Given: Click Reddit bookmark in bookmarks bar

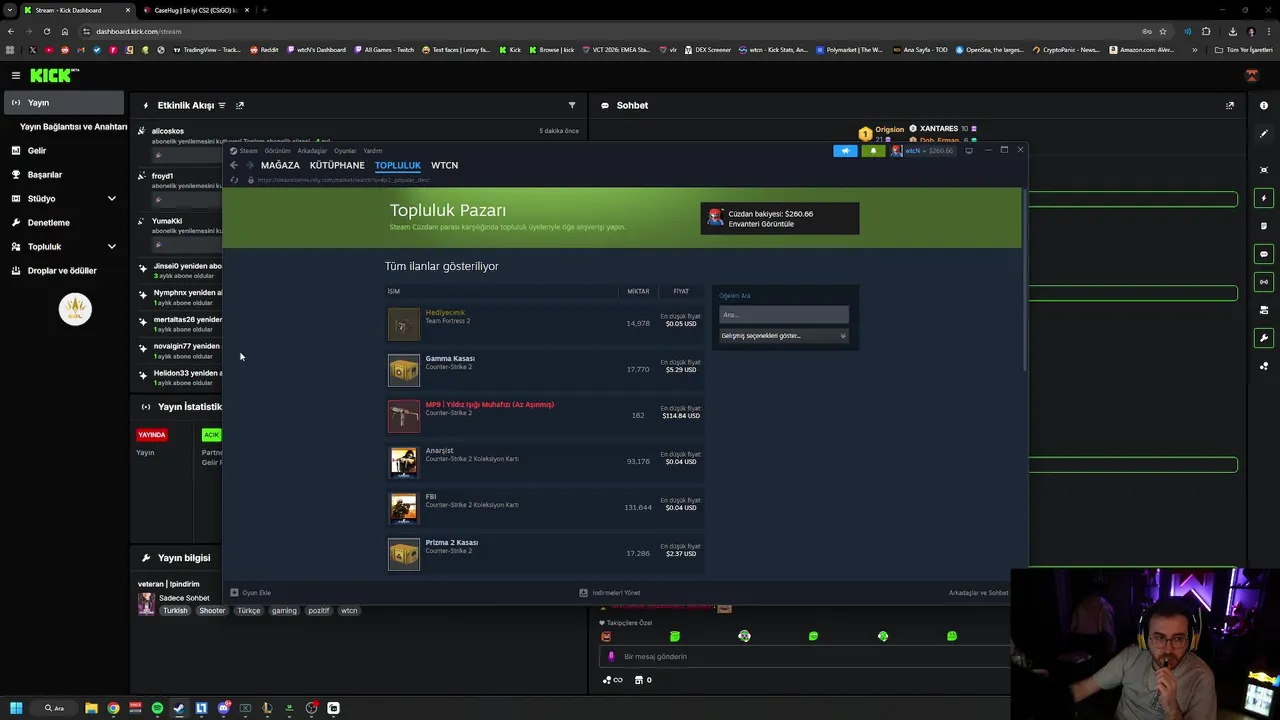Looking at the screenshot, I should 264,49.
